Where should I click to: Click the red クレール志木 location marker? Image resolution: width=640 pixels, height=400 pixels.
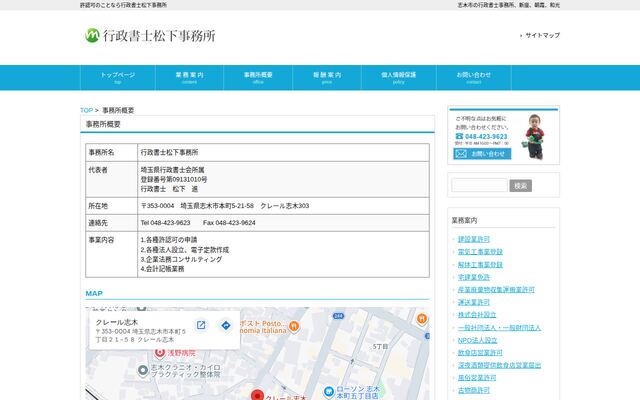coord(257,395)
